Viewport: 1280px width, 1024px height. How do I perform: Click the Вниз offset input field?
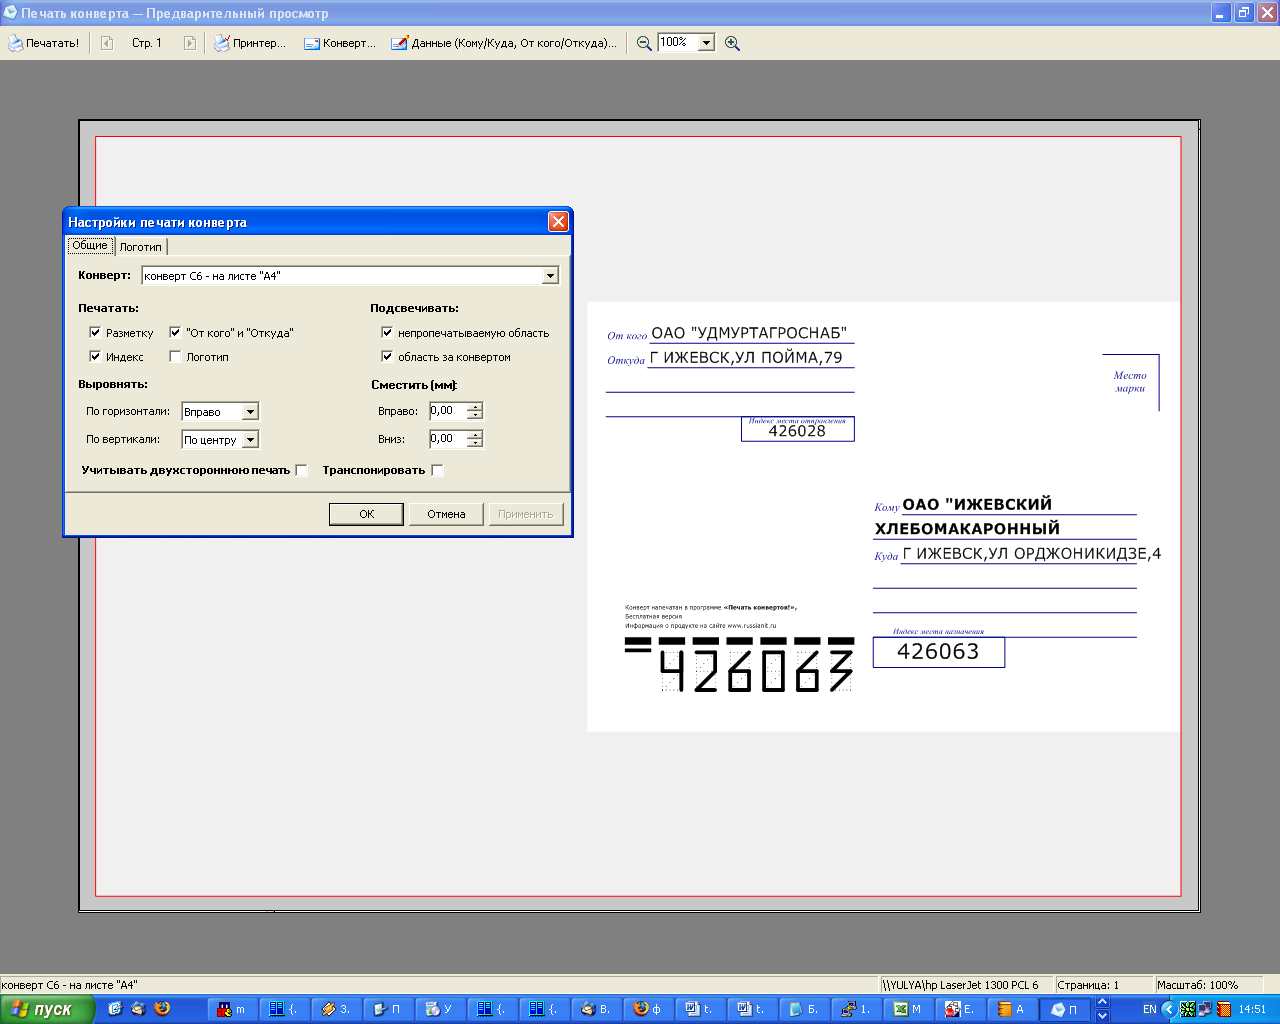click(447, 439)
